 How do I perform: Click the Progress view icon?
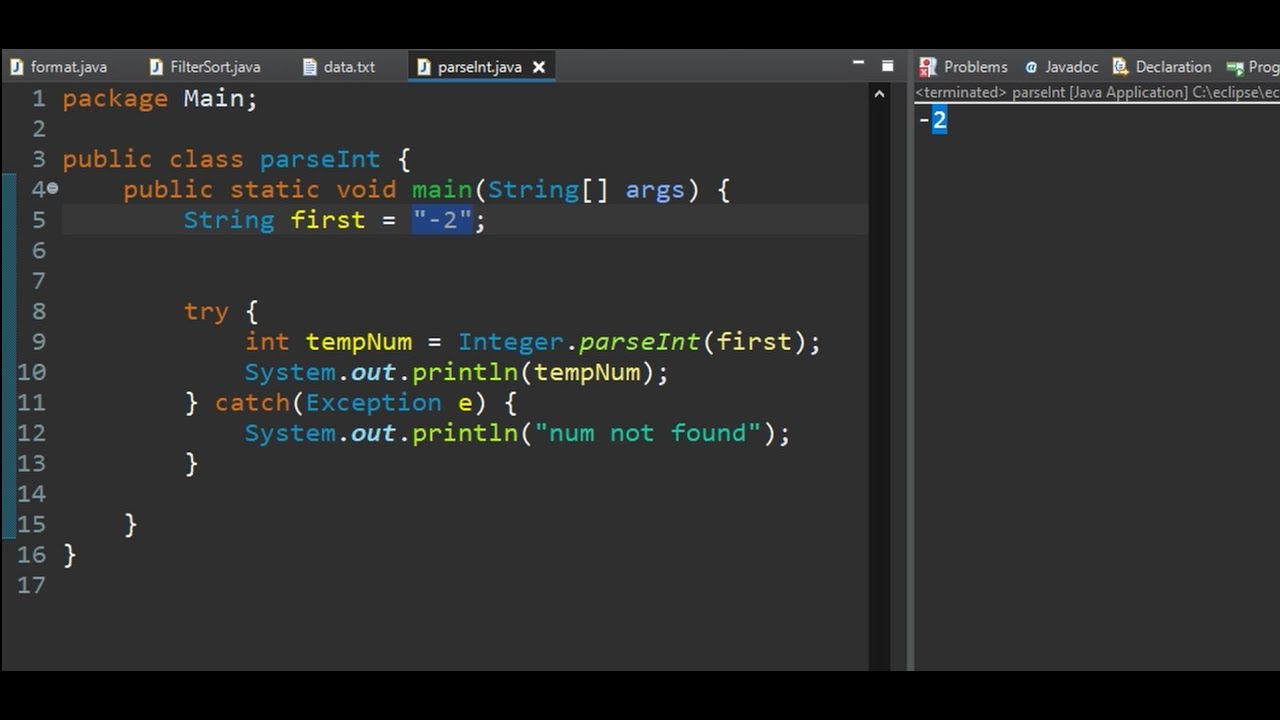1235,68
